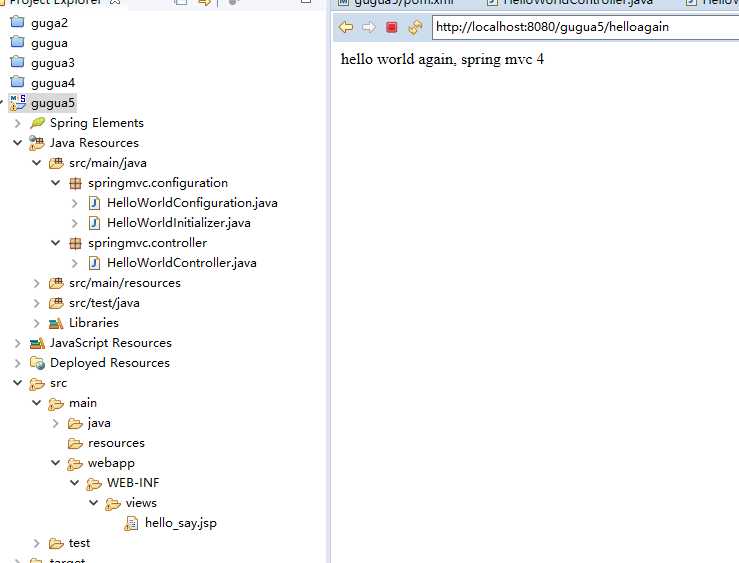Expand HelloWorldInitializer.java members

(x=74, y=223)
